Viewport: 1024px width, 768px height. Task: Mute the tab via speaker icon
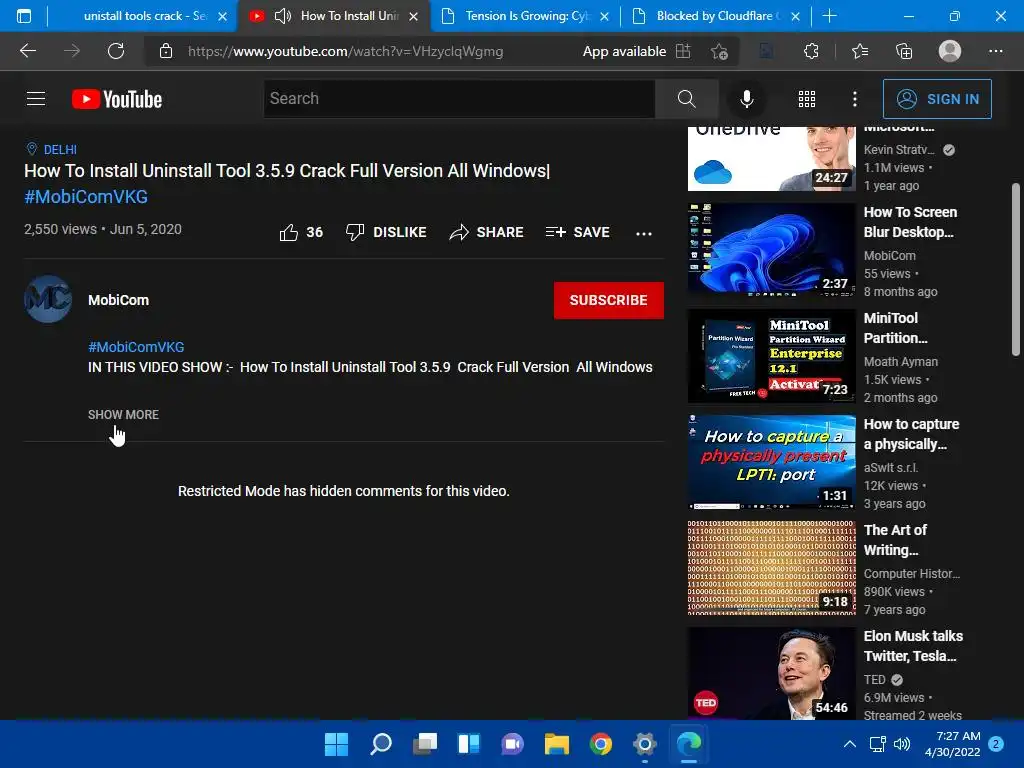point(282,16)
